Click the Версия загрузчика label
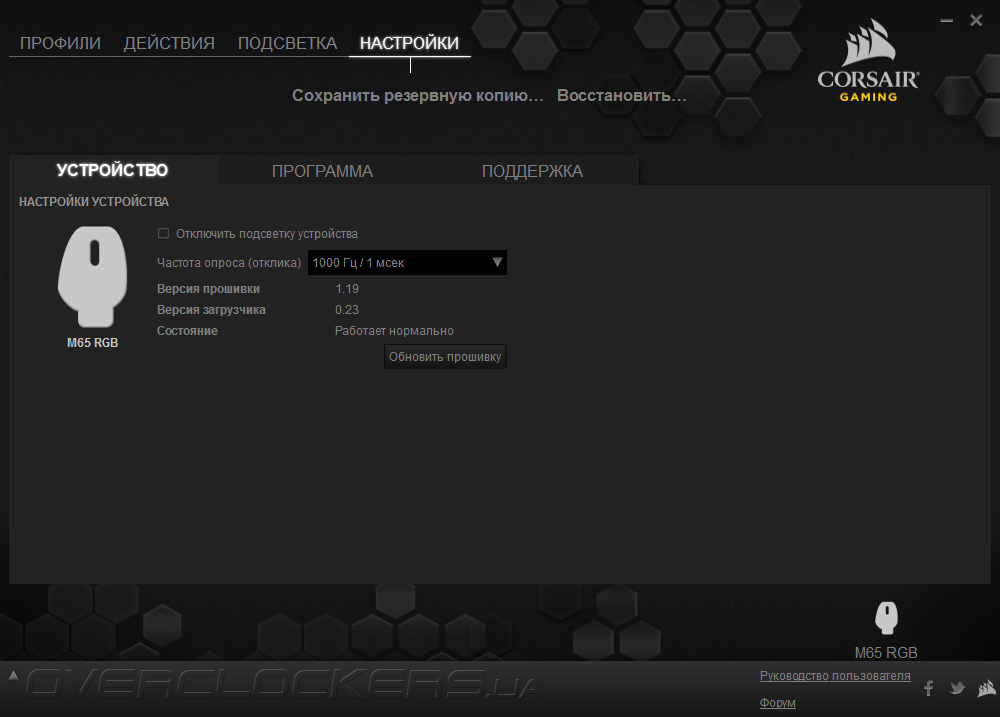1000x717 pixels. 211,310
